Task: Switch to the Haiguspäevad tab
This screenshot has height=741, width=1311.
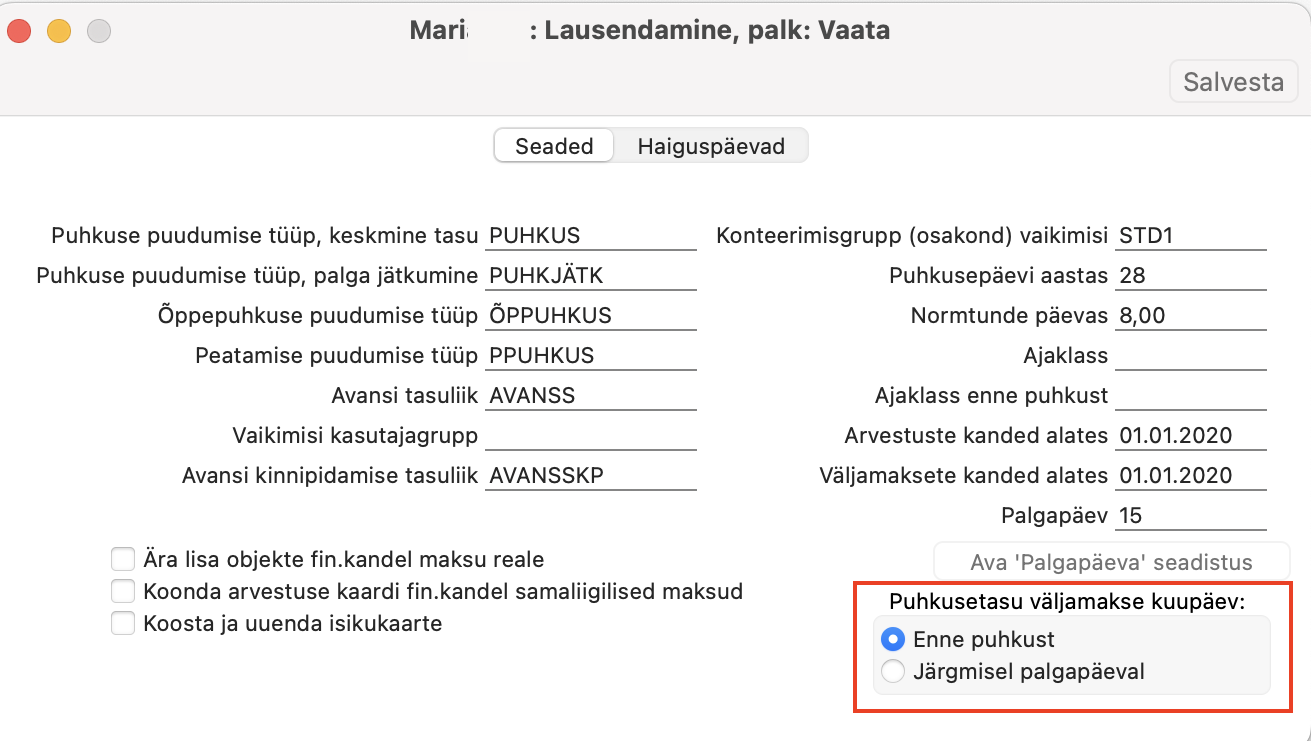Action: pyautogui.click(x=711, y=146)
